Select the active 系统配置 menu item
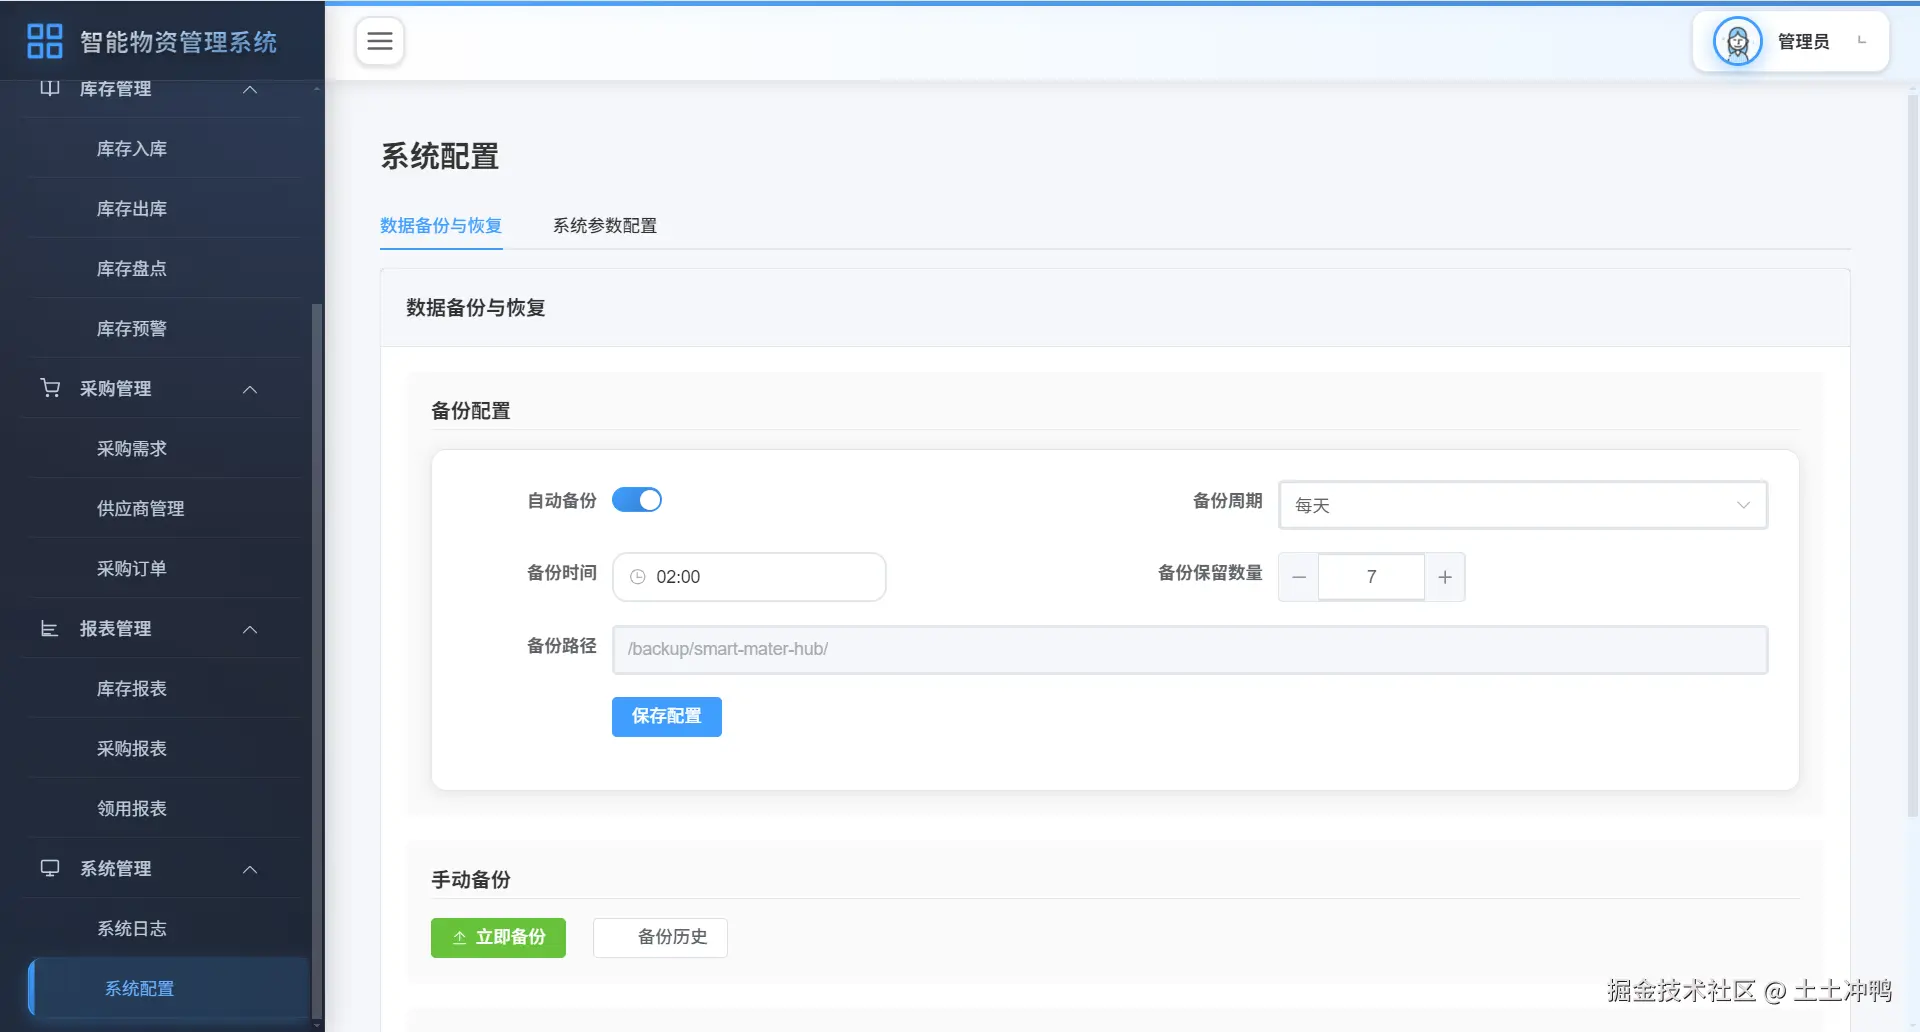The image size is (1920, 1032). point(168,988)
